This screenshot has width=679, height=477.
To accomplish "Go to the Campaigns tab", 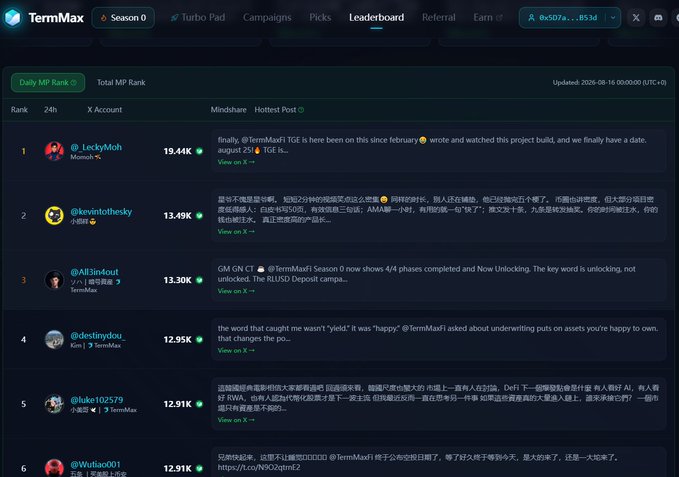I will [x=267, y=18].
